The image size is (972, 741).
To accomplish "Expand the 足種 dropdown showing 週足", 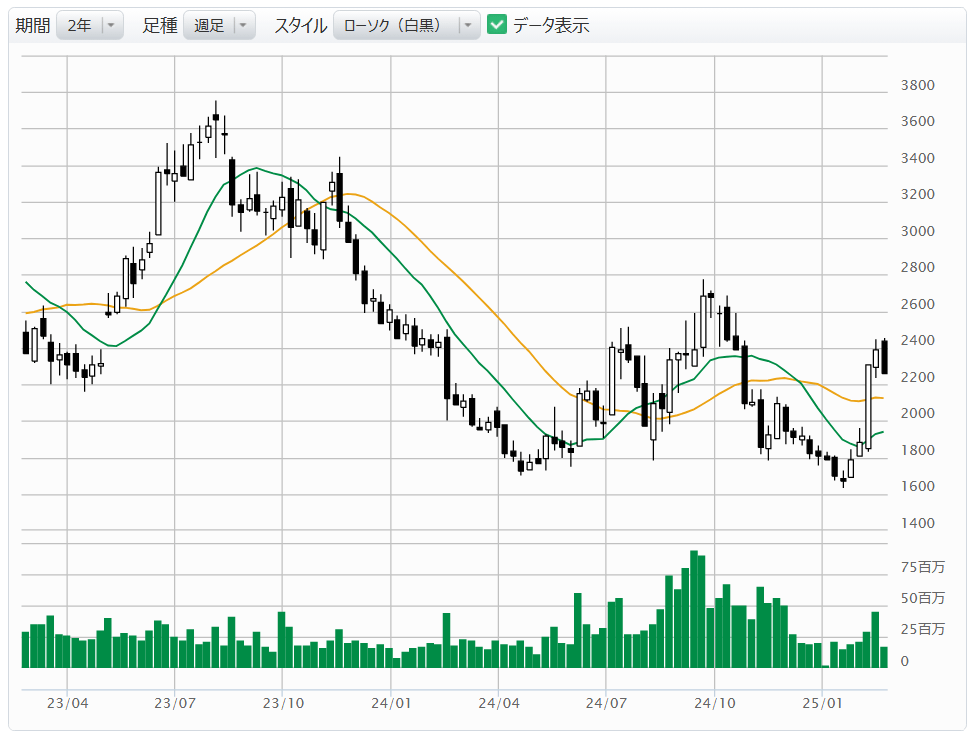I will pyautogui.click(x=219, y=26).
